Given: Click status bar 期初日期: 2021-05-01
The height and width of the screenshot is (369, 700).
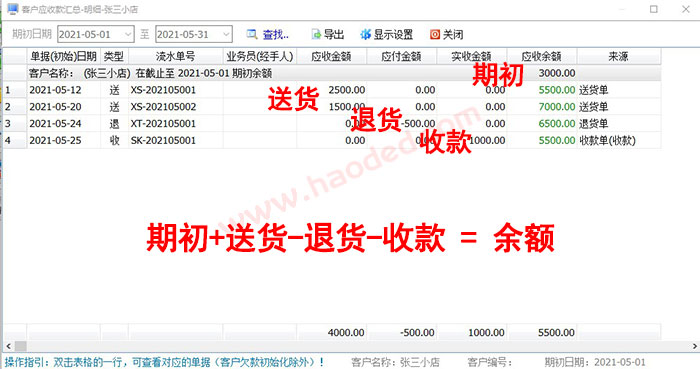Looking at the screenshot, I should point(595,362).
